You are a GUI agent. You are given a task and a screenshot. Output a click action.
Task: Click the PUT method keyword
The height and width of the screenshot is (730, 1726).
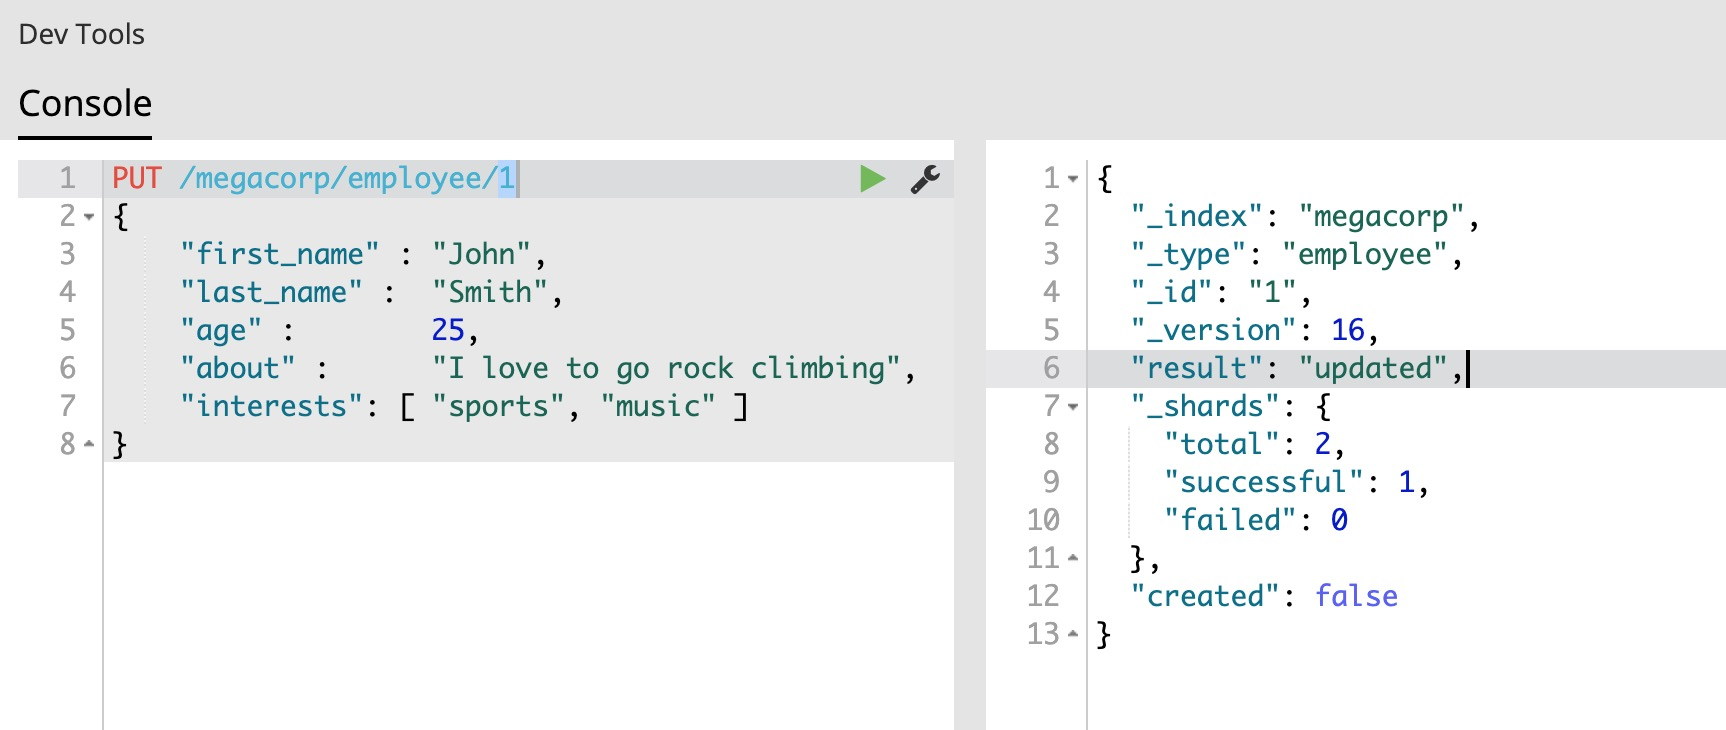click(x=137, y=179)
